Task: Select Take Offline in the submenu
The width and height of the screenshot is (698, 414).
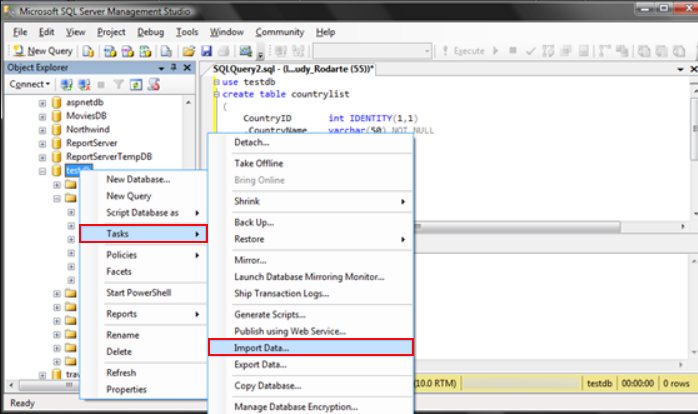Action: [311, 163]
